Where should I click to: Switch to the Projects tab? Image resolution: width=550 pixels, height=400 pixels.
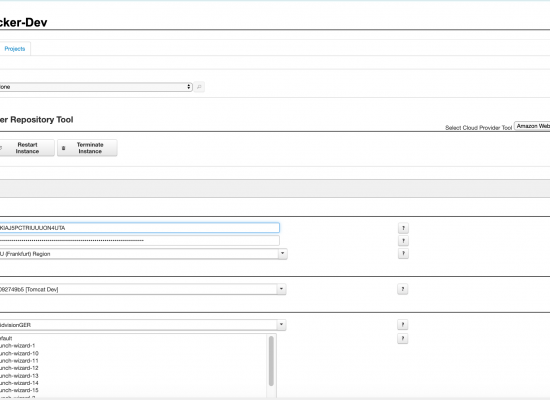15,49
